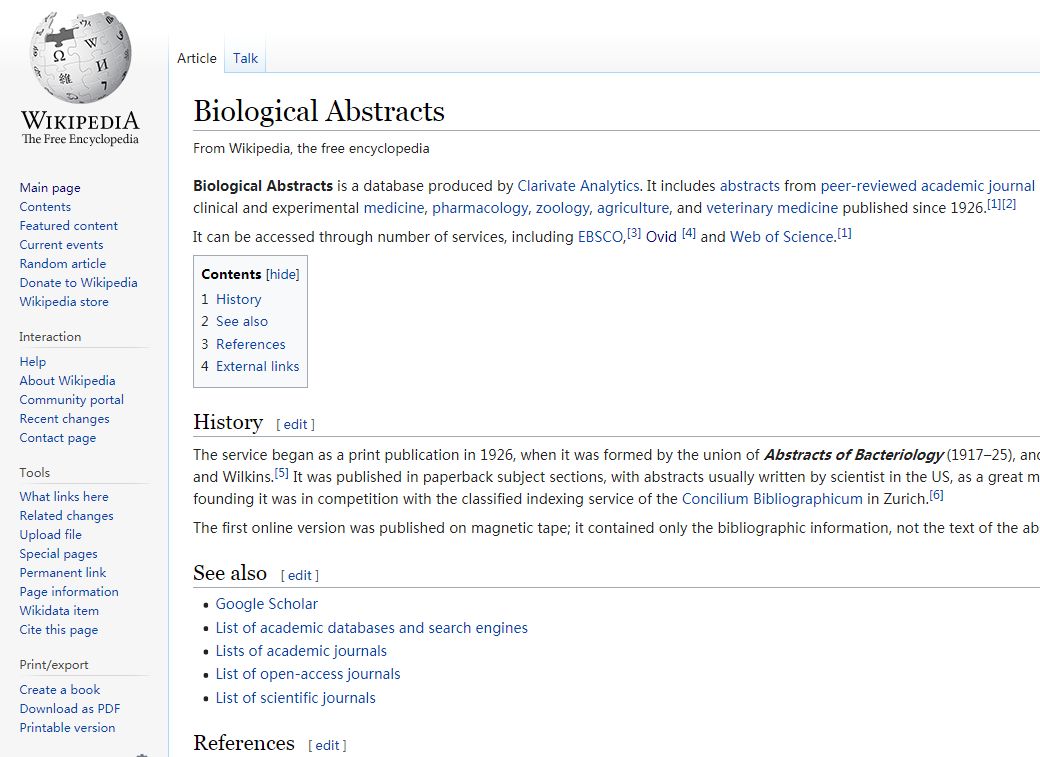Open the Wikidata item
This screenshot has width=1040, height=757.
(x=59, y=610)
